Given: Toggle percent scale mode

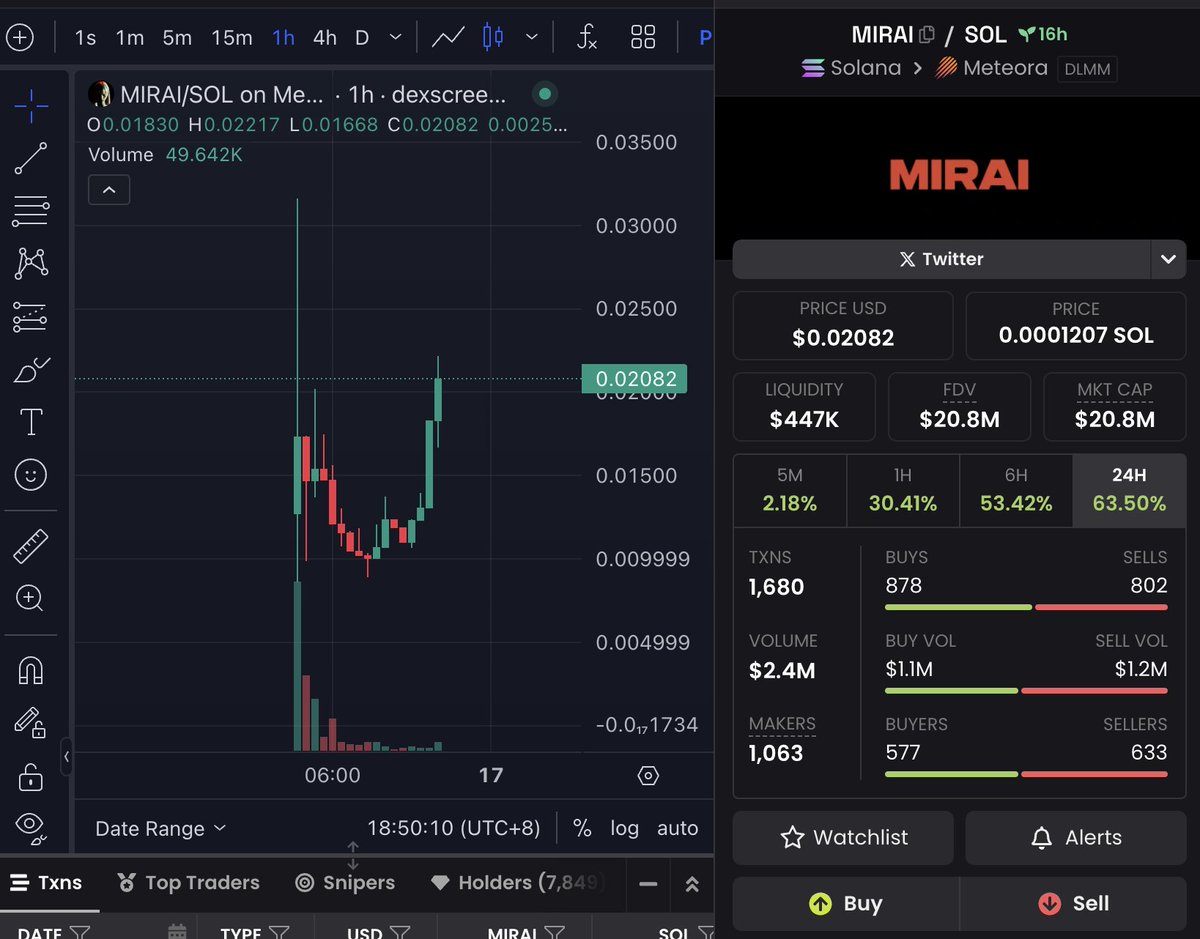Looking at the screenshot, I should point(582,828).
